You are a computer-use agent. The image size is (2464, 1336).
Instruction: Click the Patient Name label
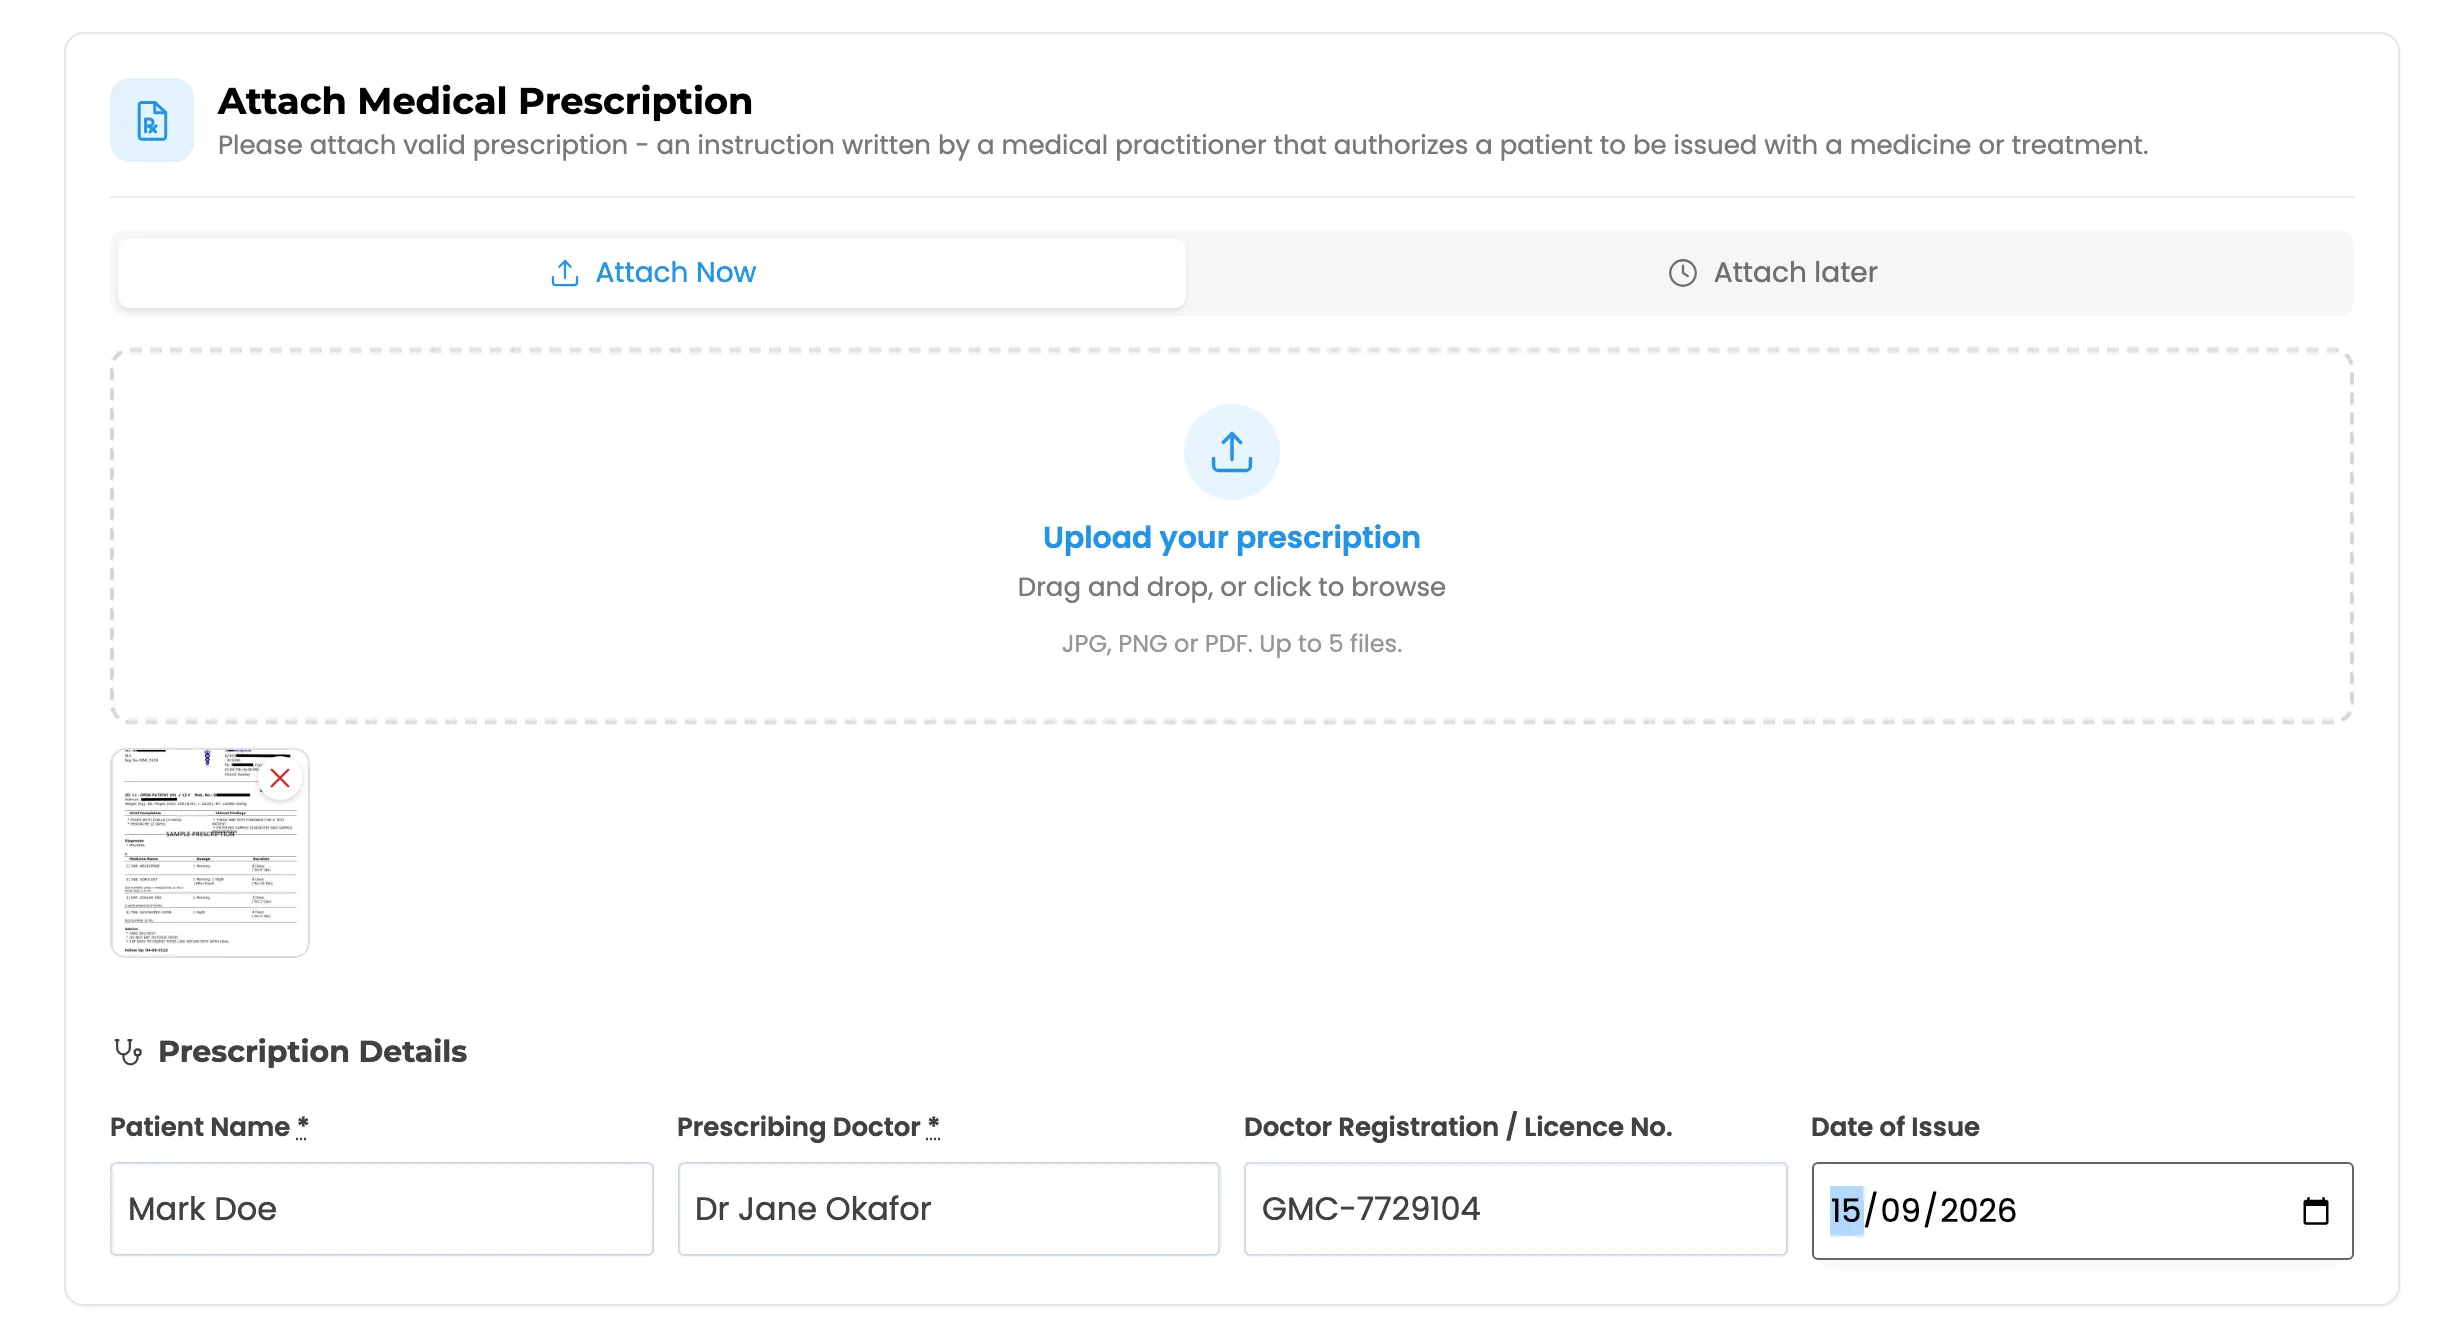pos(209,1127)
